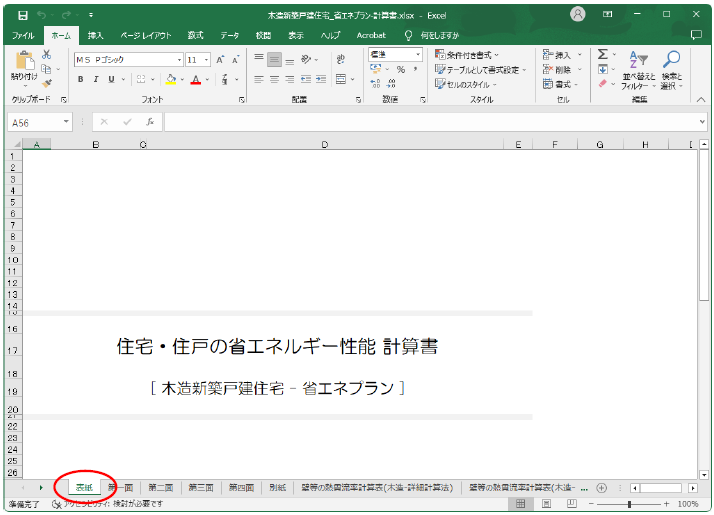
Task: Apply the red font color A
Action: click(x=196, y=80)
